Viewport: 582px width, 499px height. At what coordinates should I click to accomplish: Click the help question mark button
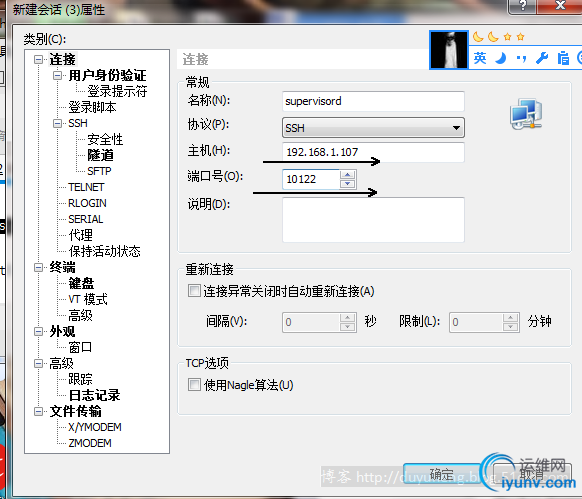523,5
